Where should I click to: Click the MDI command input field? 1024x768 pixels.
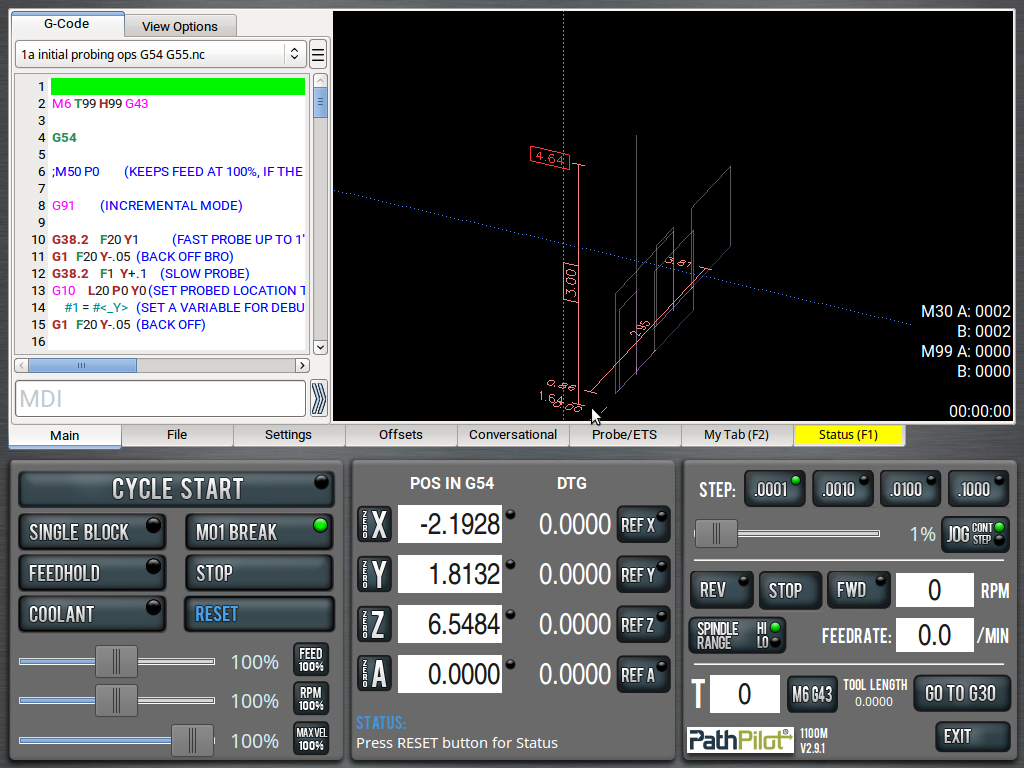160,398
